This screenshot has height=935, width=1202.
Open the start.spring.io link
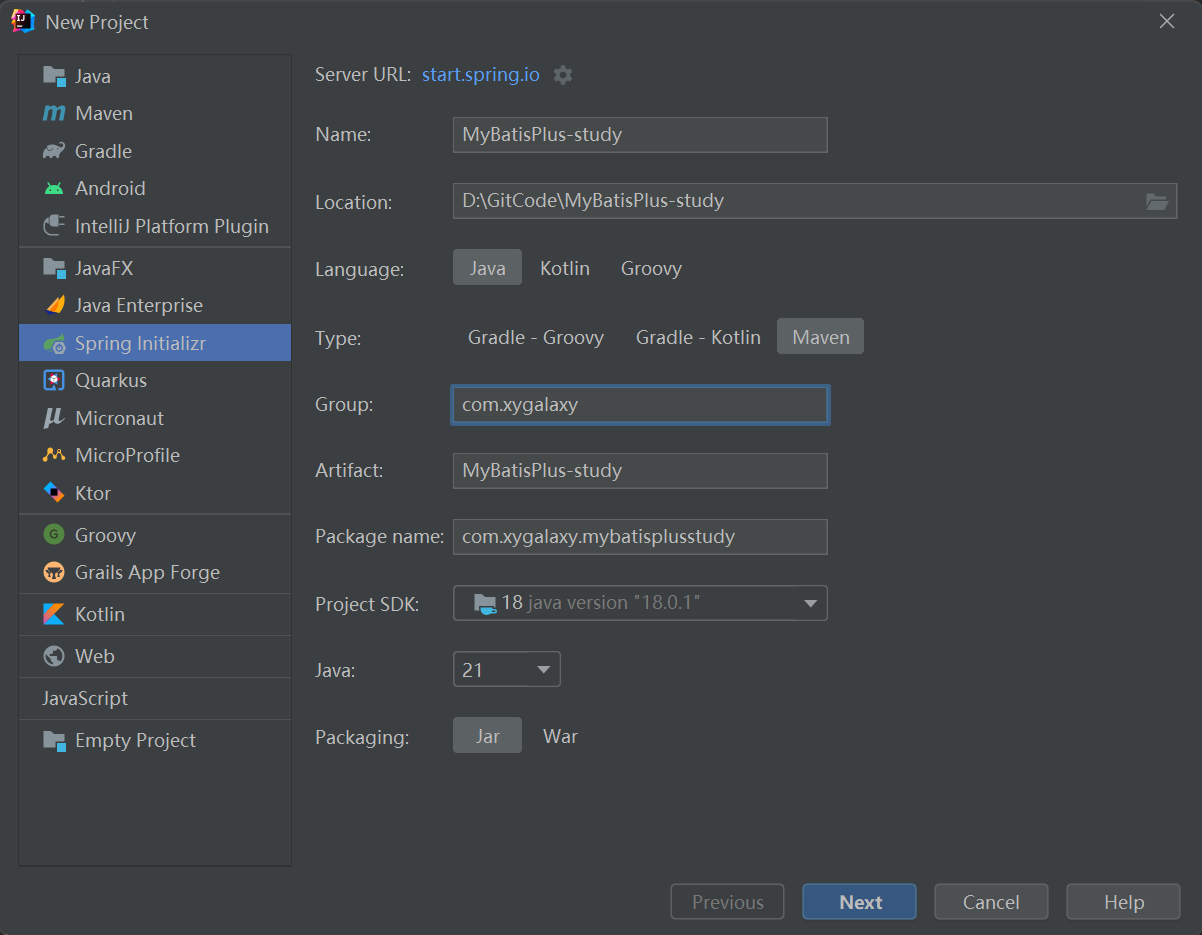point(481,75)
